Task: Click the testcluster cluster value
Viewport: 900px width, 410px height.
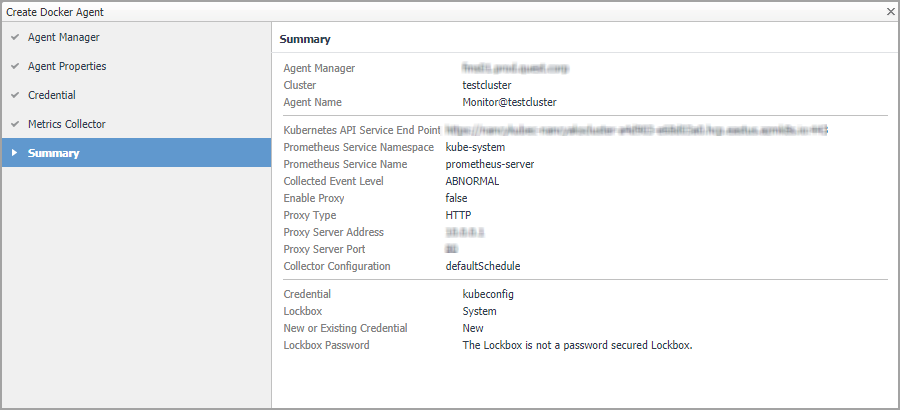Action: [x=486, y=85]
